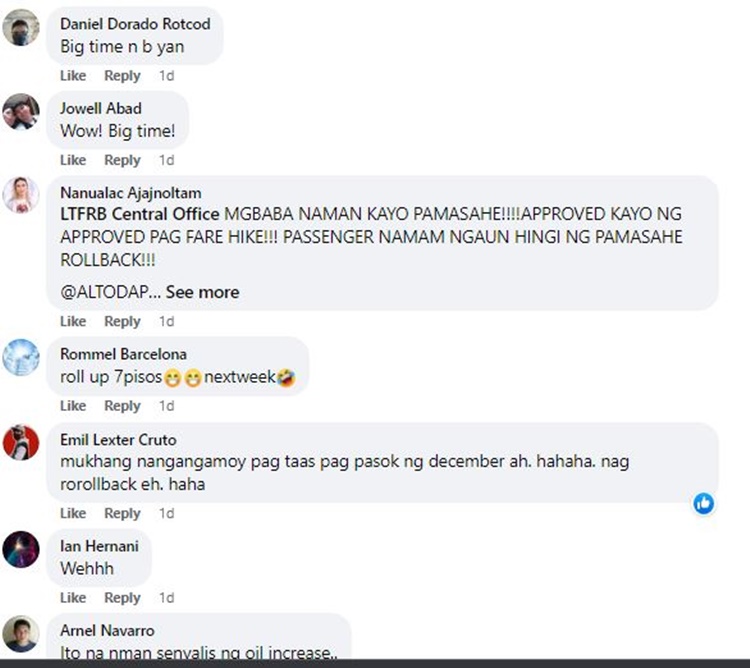Image resolution: width=750 pixels, height=668 pixels.
Task: Reply to Nanualac Ajajnoltam's comment
Action: pos(122,322)
